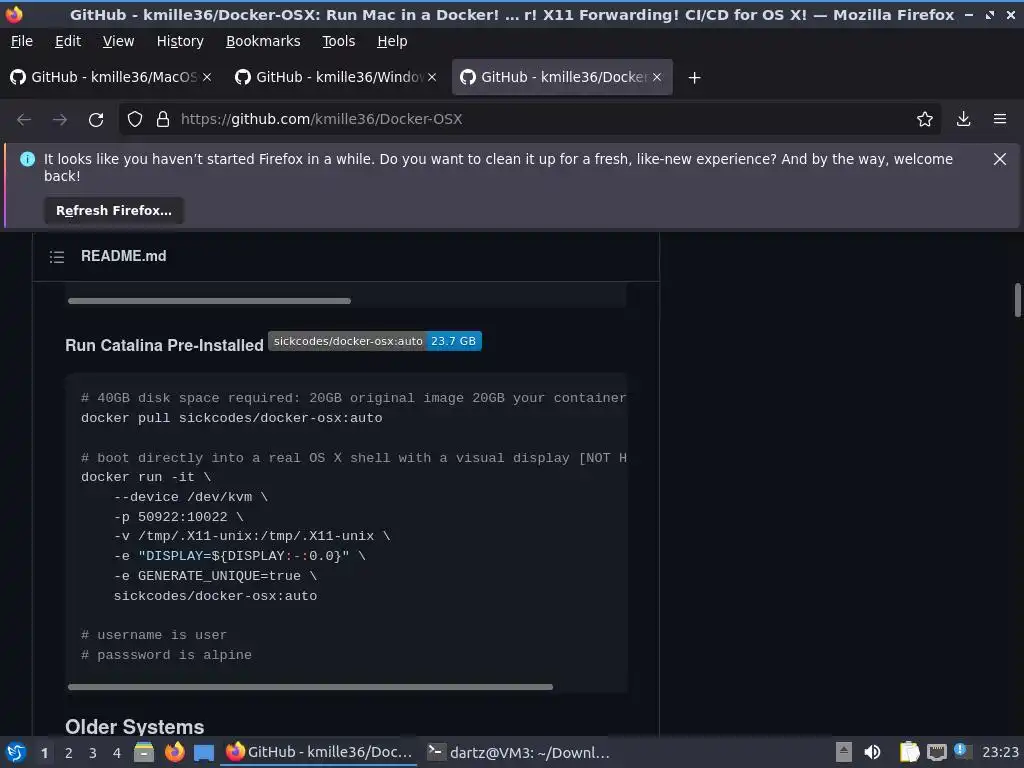Switch to virtual desktop 3
Viewport: 1024px width, 768px height.
tap(93, 753)
